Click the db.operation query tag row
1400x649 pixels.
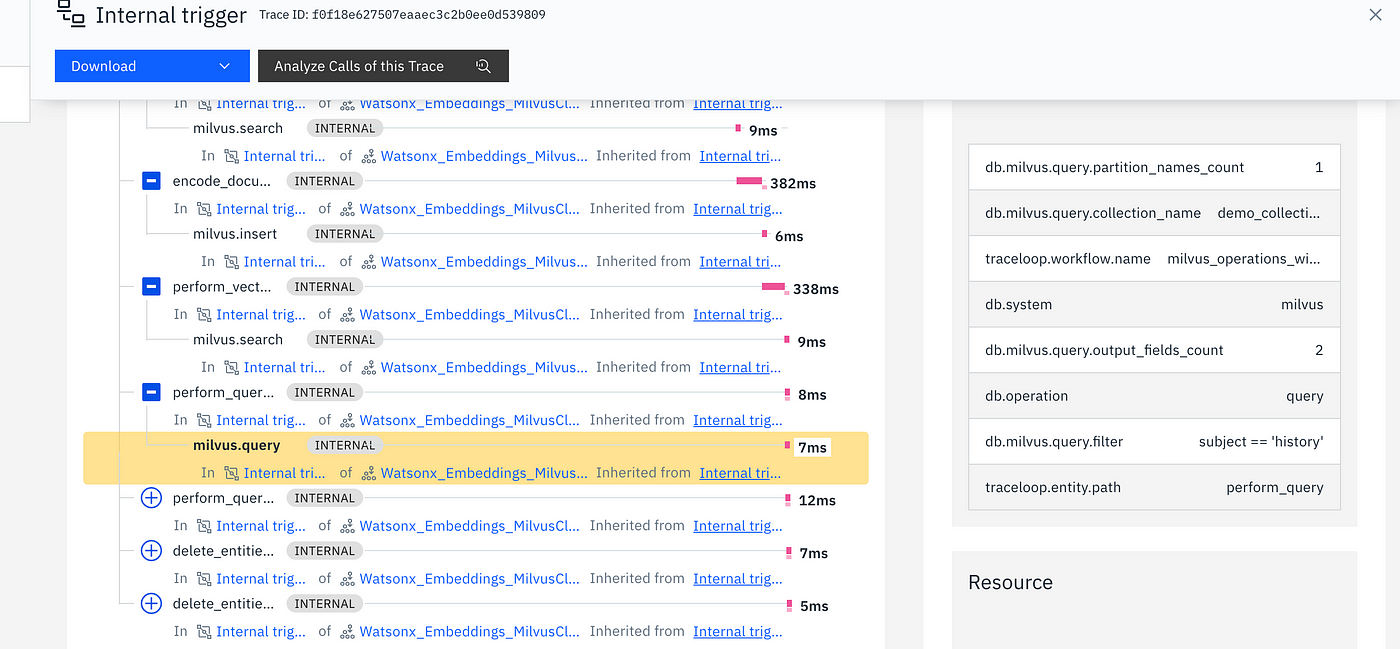coord(1154,396)
